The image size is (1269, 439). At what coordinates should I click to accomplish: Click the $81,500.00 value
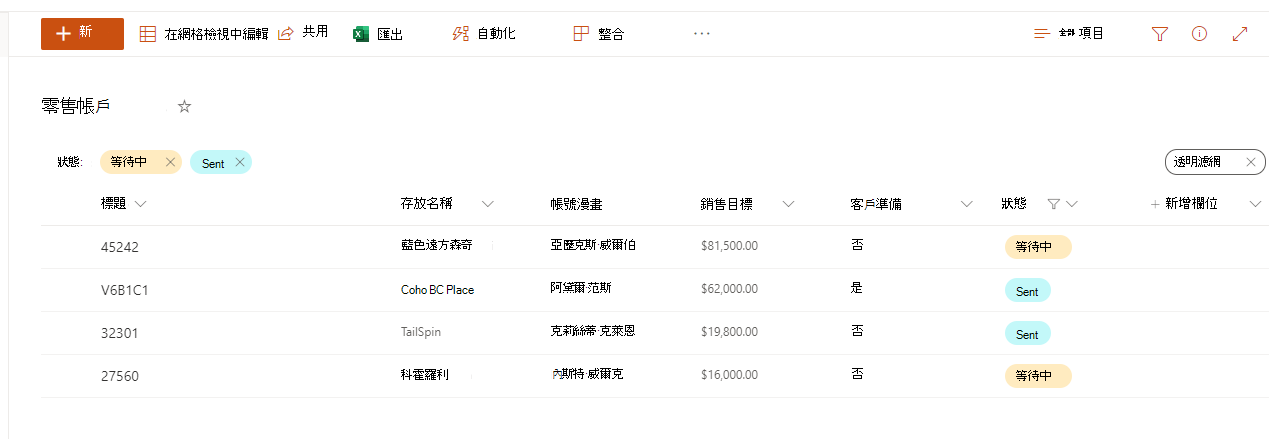click(x=729, y=246)
